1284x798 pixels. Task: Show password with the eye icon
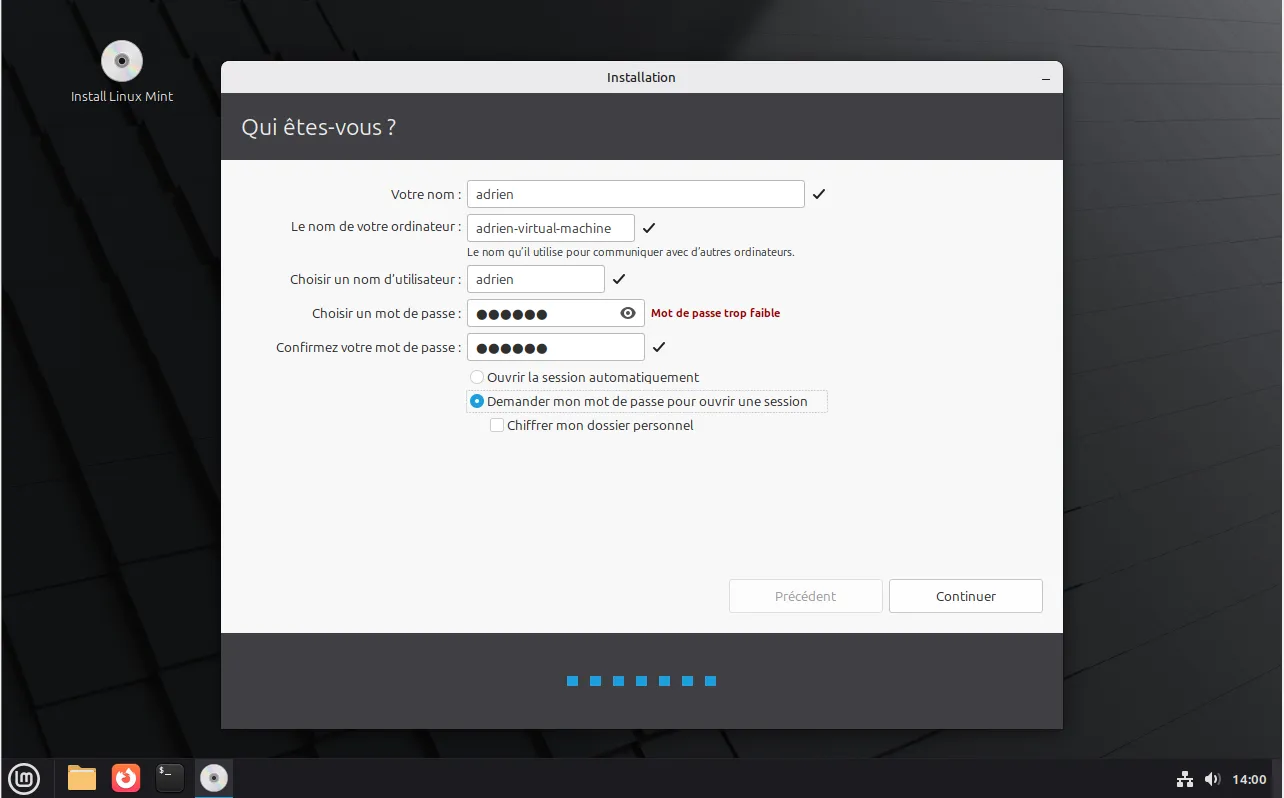point(628,313)
